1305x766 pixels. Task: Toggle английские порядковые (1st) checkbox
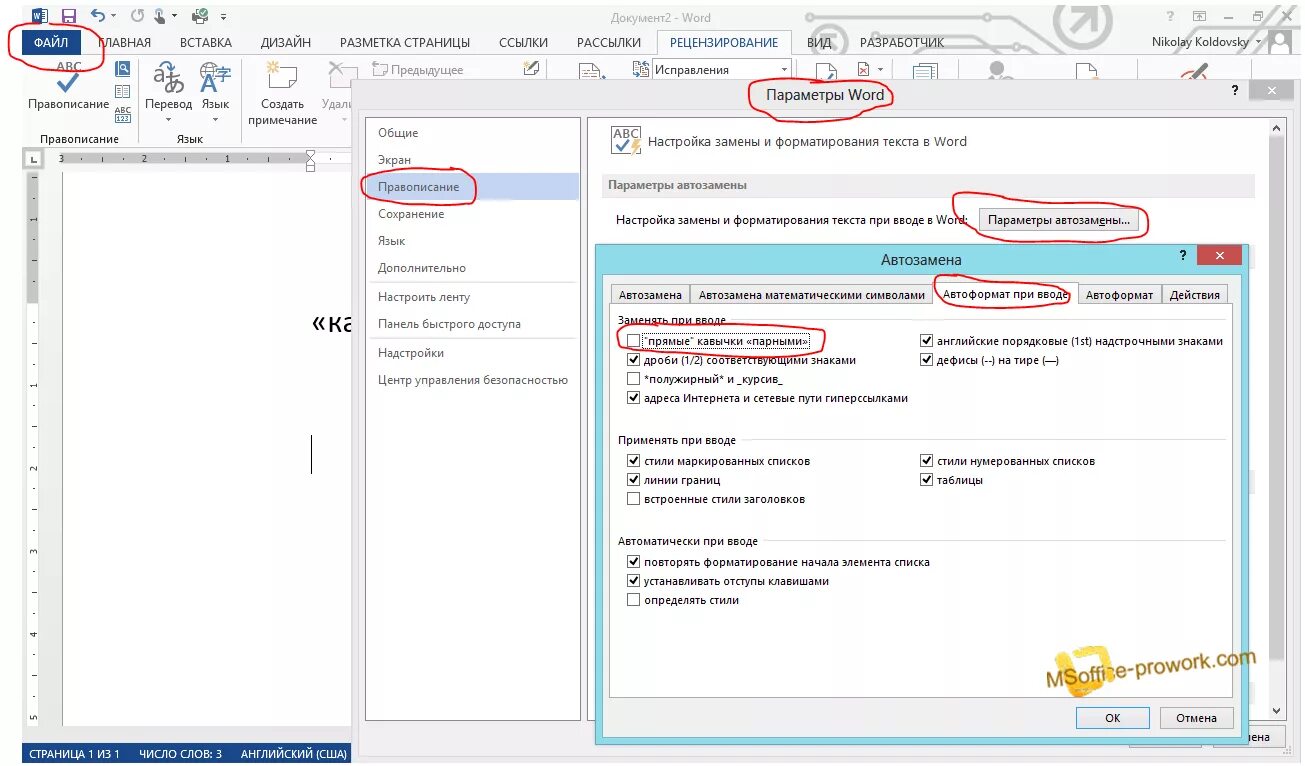(x=927, y=341)
